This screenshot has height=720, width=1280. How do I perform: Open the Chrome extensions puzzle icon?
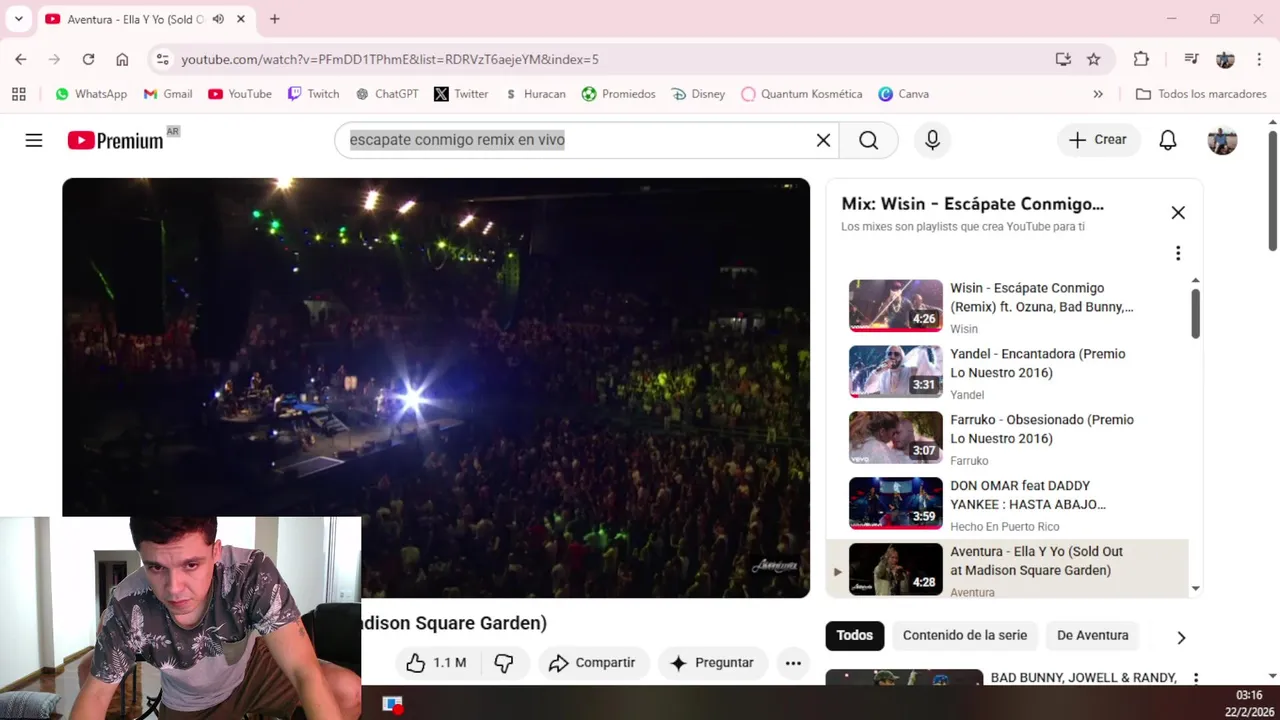coord(1141,59)
